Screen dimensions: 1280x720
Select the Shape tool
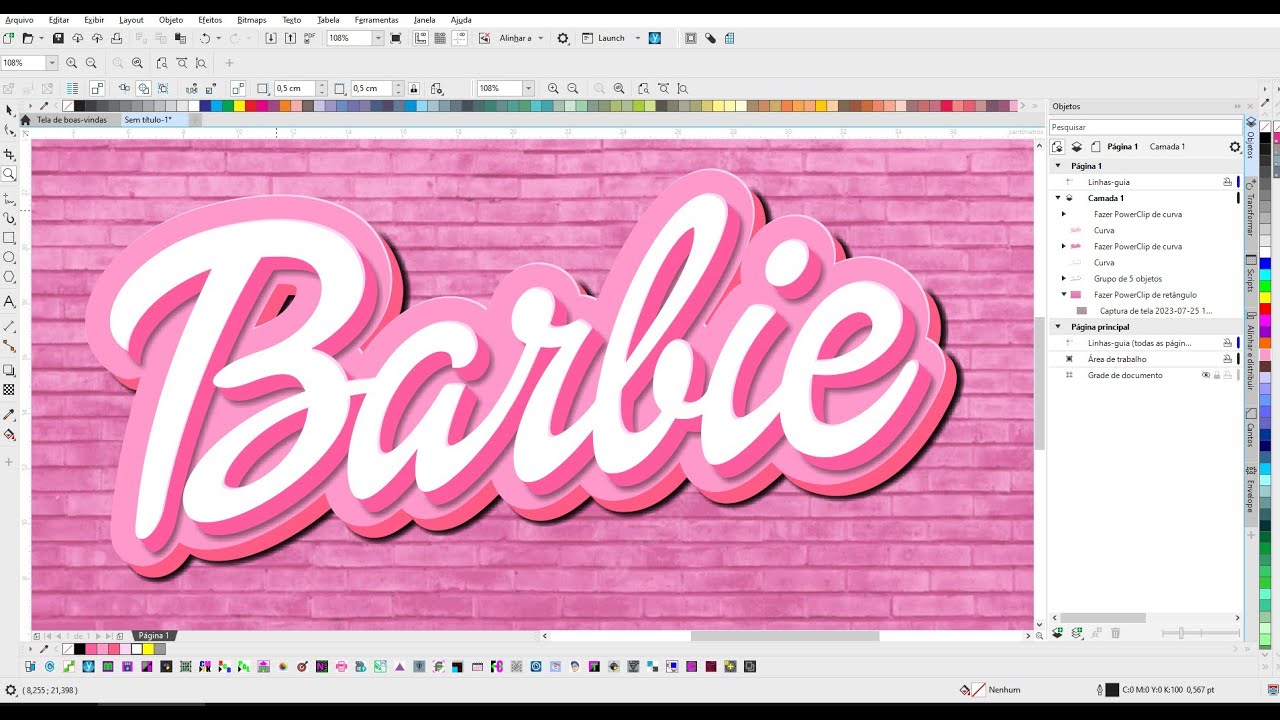tap(9, 130)
